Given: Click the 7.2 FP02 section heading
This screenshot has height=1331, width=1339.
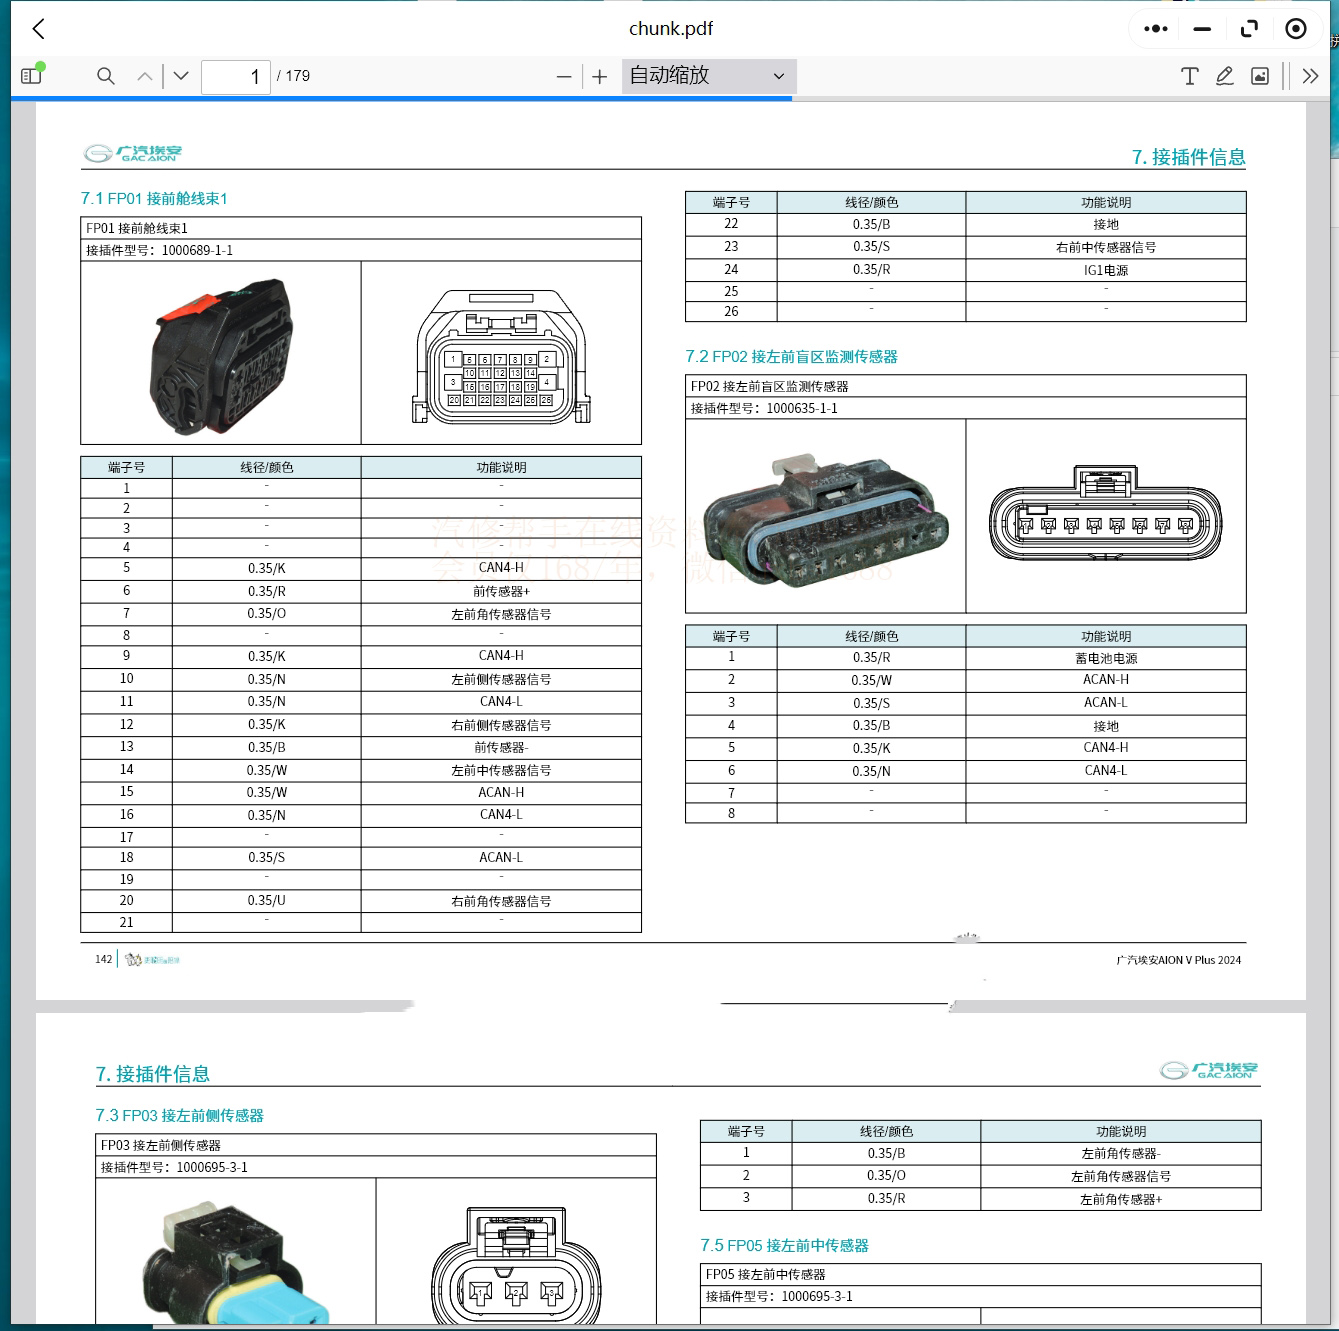Looking at the screenshot, I should coord(791,357).
